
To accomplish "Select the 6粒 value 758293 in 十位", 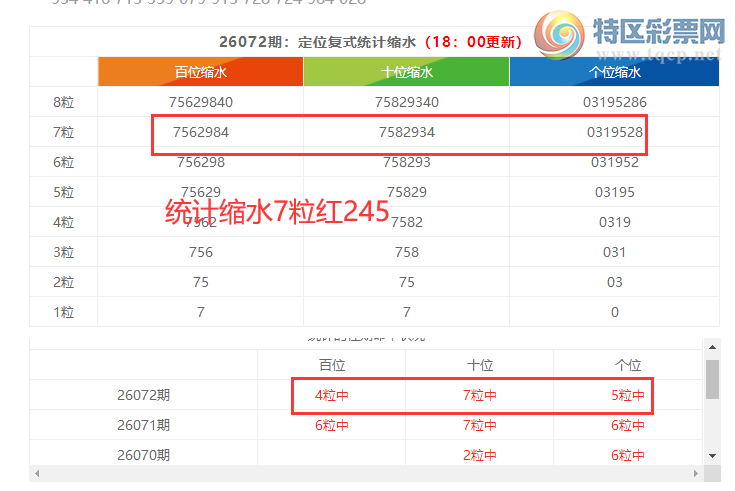I will [406, 162].
